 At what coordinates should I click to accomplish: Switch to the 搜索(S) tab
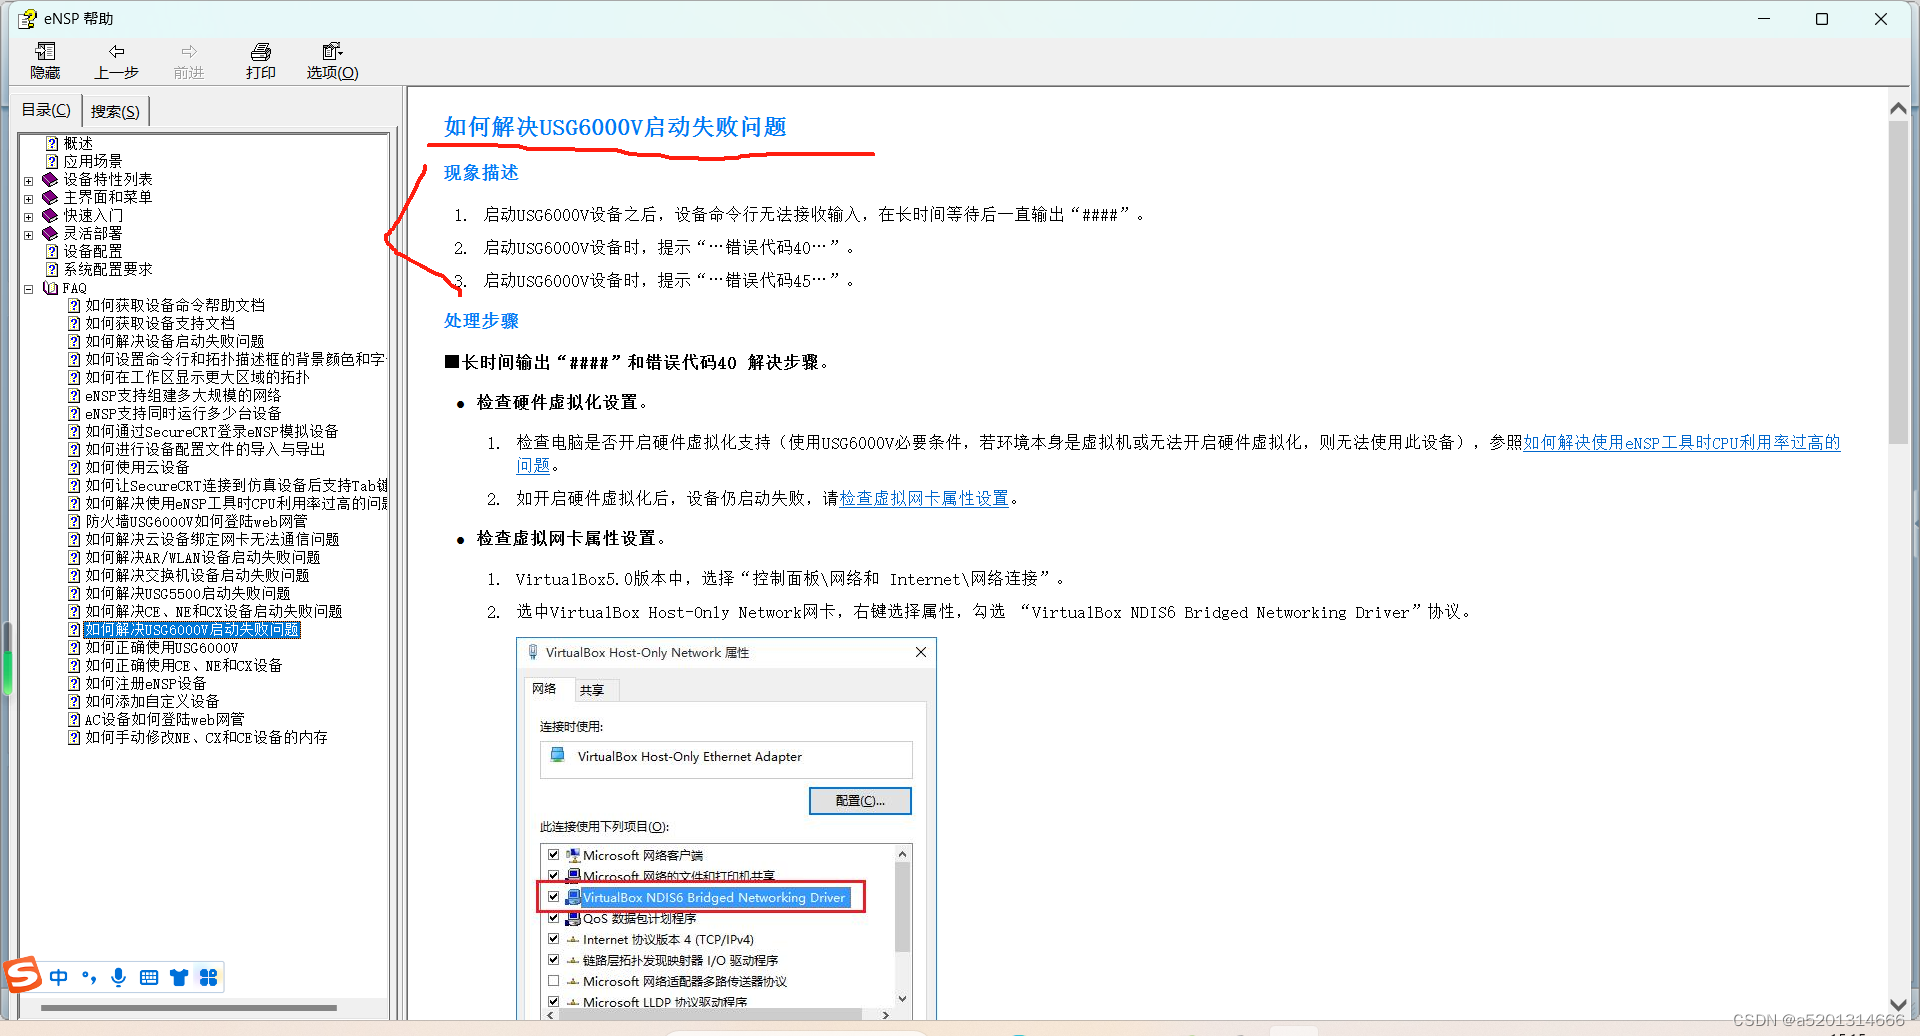point(115,111)
